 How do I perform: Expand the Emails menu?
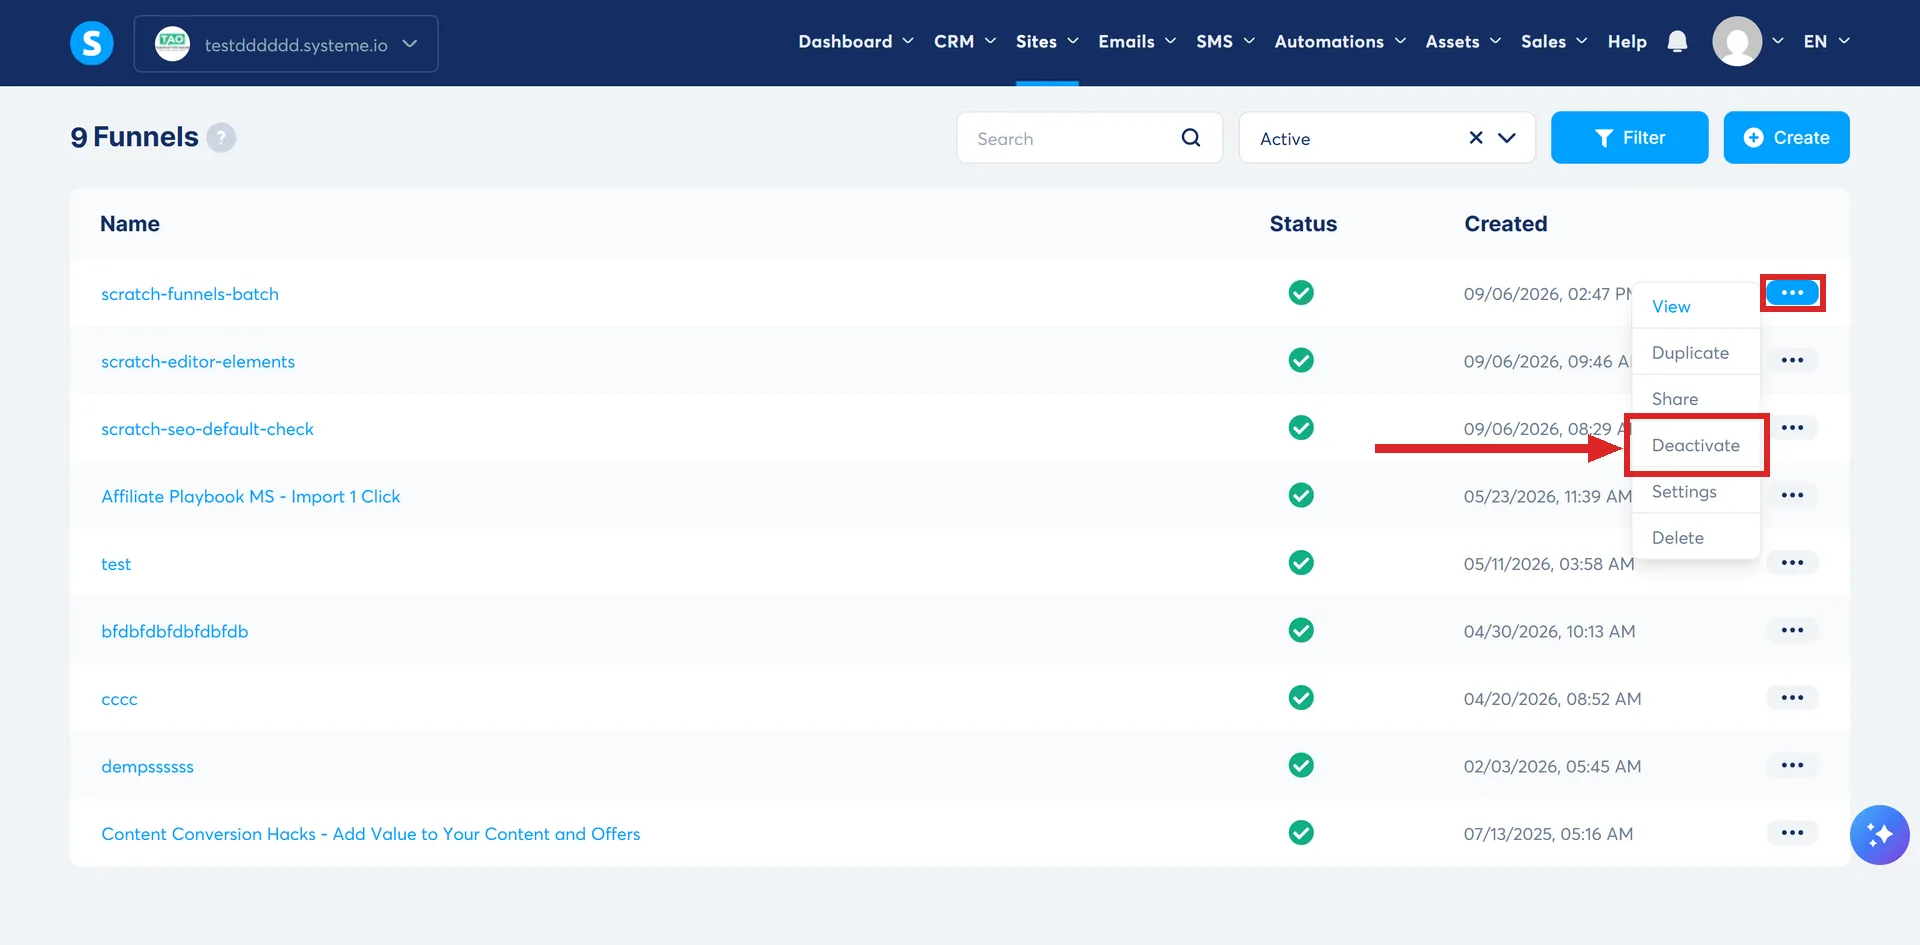[1137, 41]
